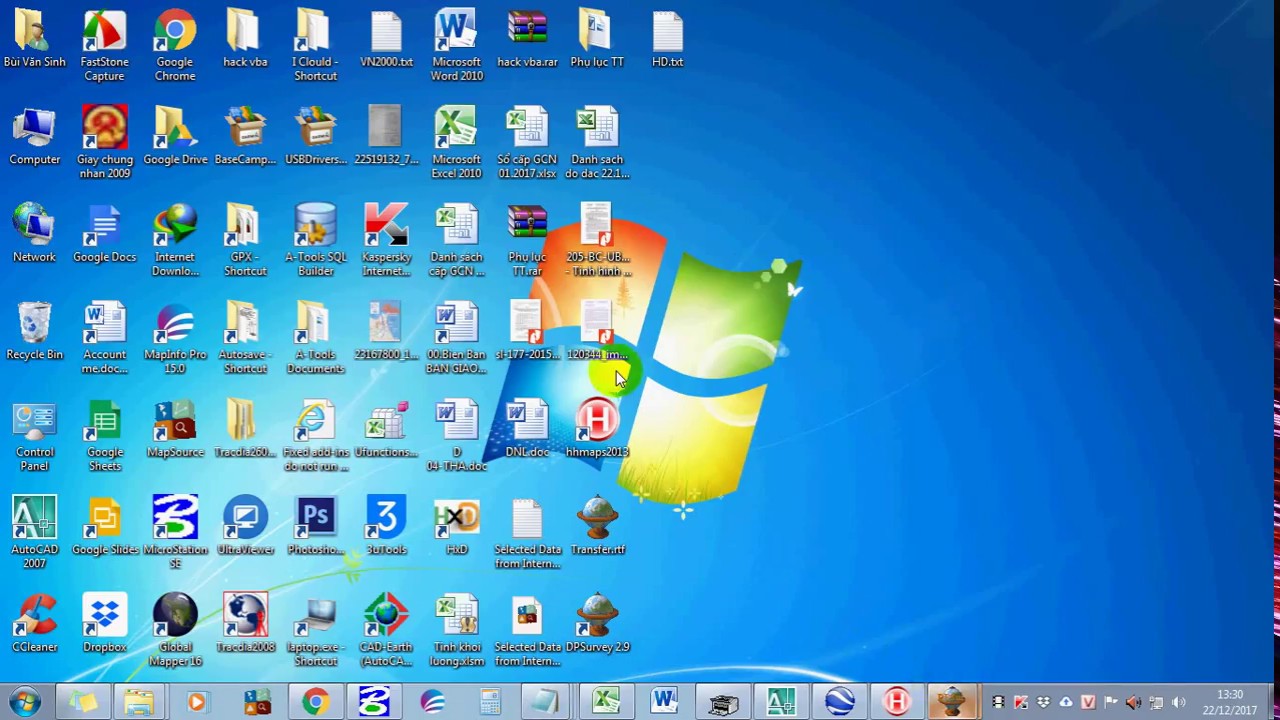Open the Google Docs shortcut
The height and width of the screenshot is (720, 1280).
point(105,234)
